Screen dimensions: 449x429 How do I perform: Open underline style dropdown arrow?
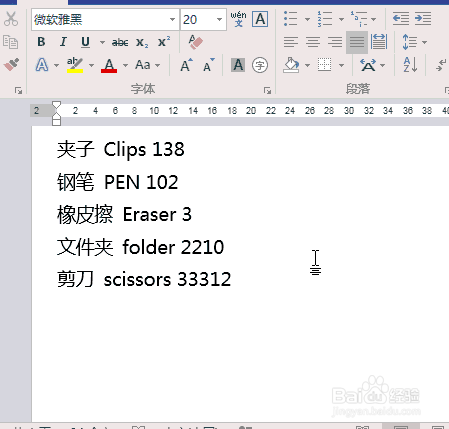coord(102,42)
